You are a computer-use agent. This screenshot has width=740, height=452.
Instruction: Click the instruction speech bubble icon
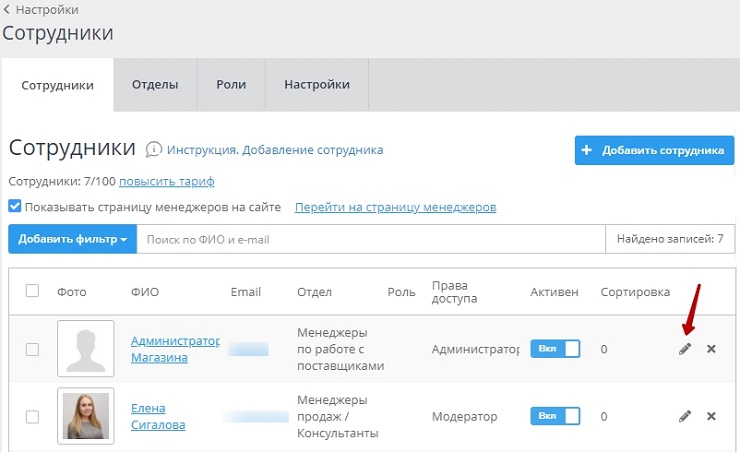point(154,150)
